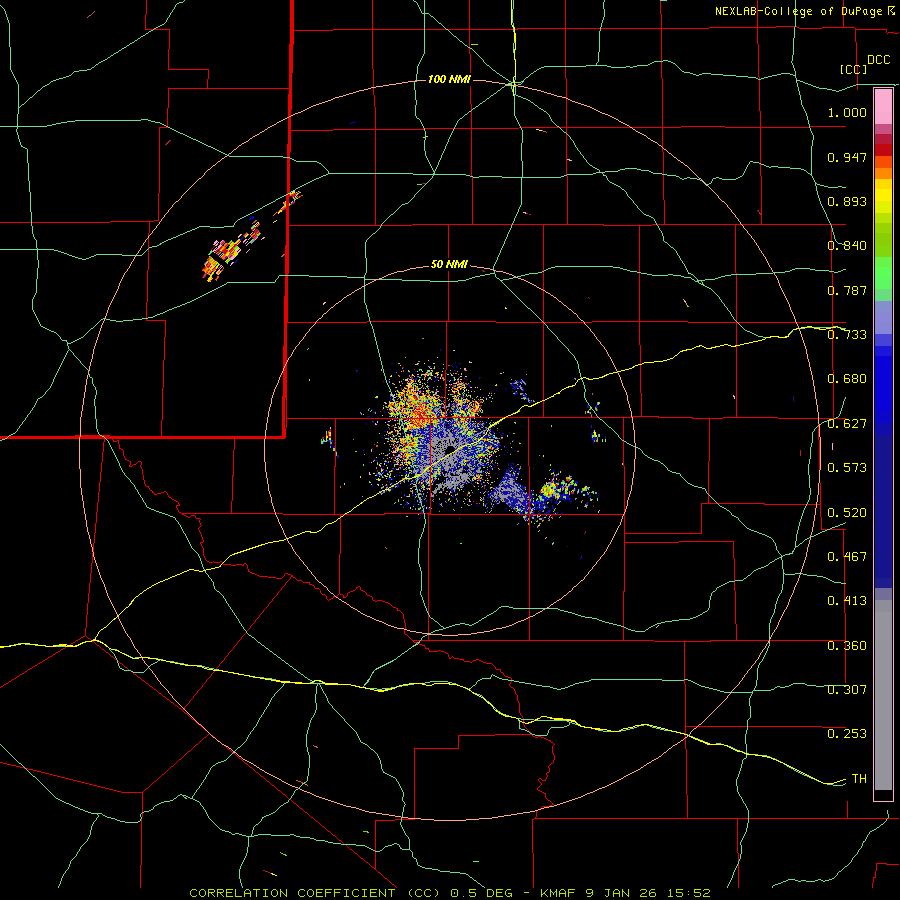Click the 0.893 legend value
The image size is (900, 900).
click(x=847, y=201)
